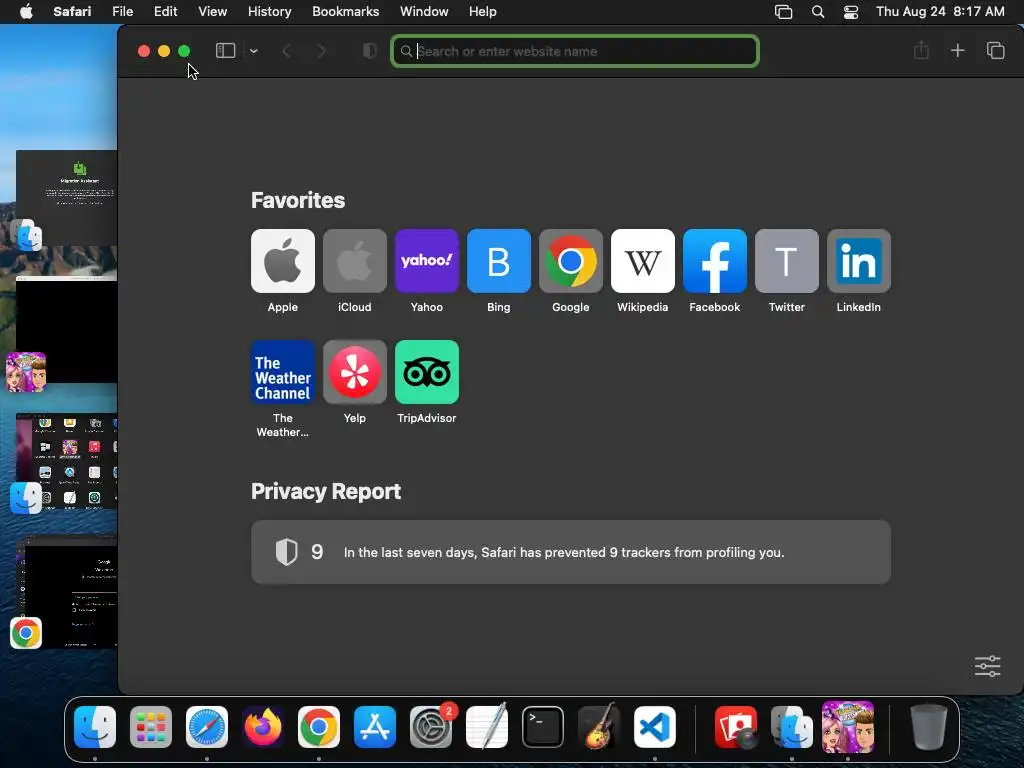
Task: Open the Hollywood Story game in the Dock
Action: point(848,727)
